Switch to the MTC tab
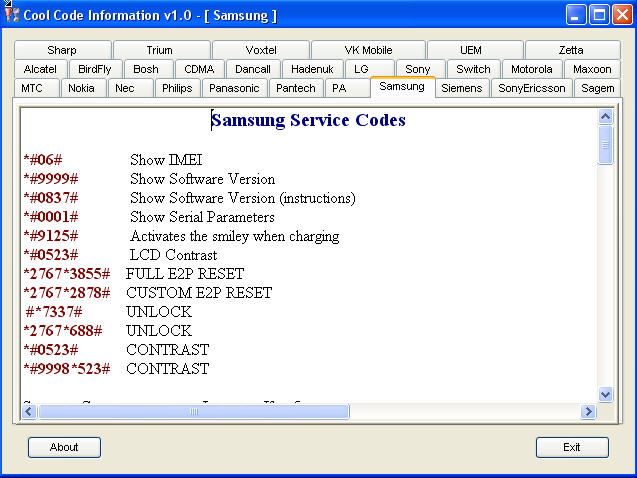637x478 pixels. pos(37,88)
